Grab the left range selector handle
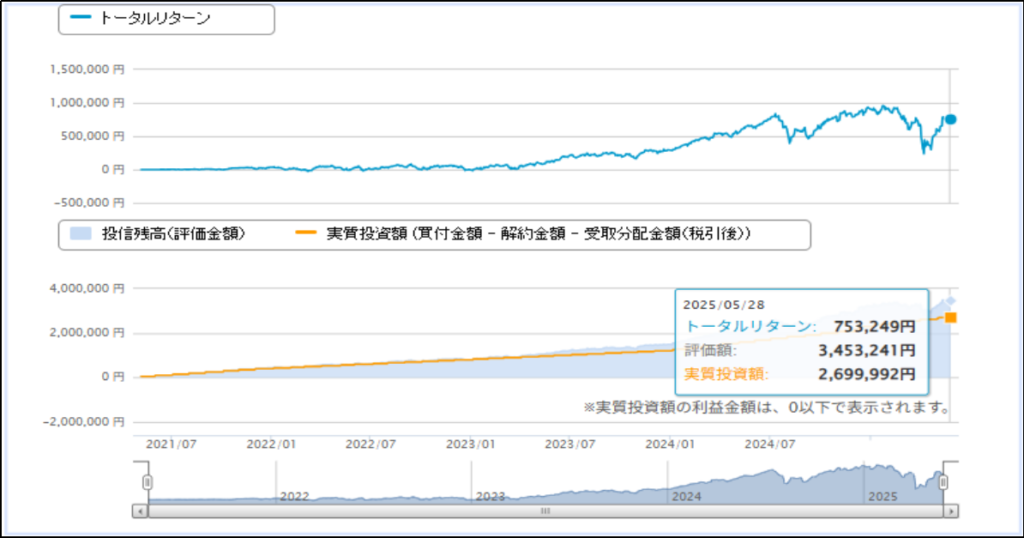The image size is (1024, 538). (x=148, y=482)
